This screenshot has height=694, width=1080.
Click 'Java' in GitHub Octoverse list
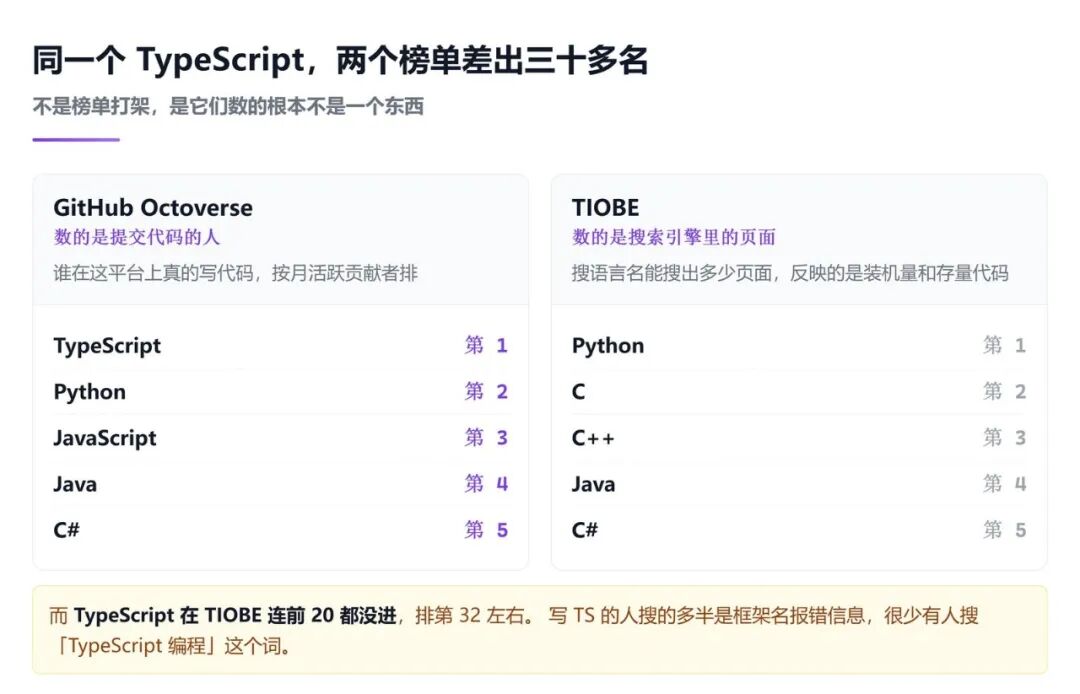point(75,484)
